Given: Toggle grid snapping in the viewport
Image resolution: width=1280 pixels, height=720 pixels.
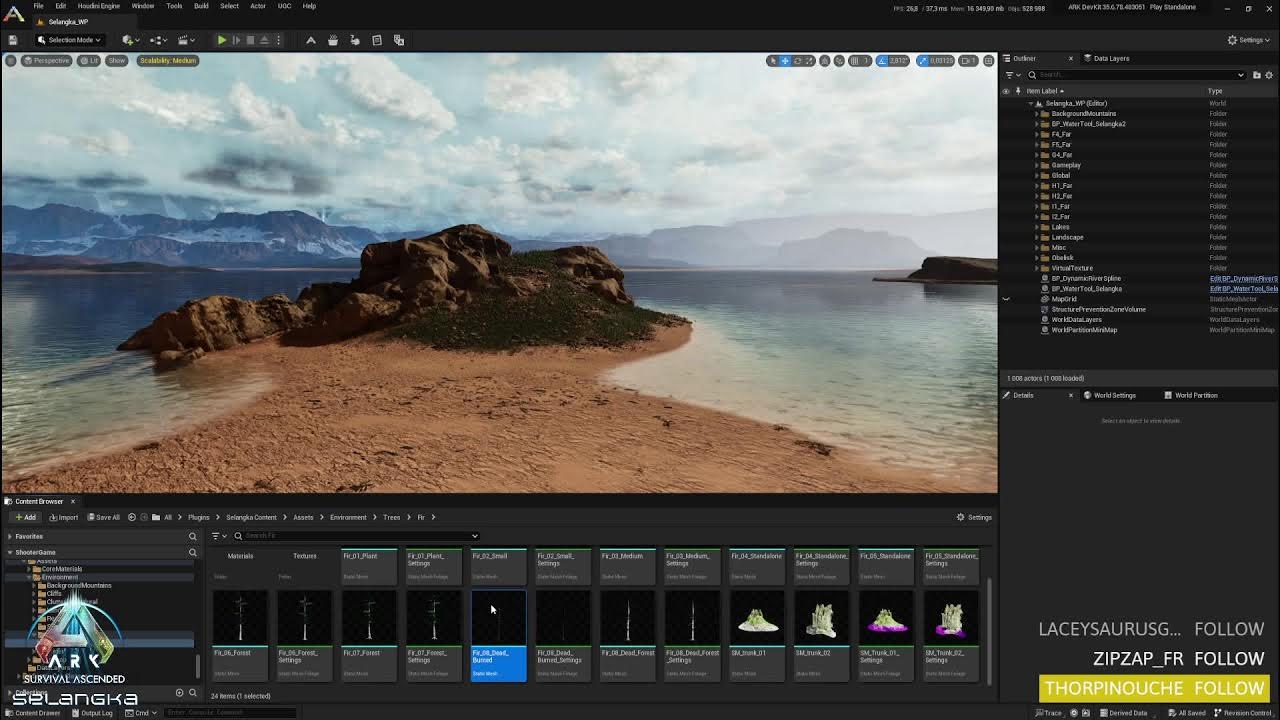Looking at the screenshot, I should click(854, 61).
